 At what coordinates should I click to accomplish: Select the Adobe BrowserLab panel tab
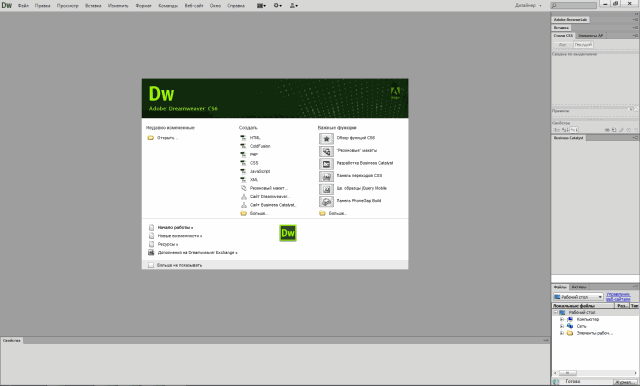(570, 20)
